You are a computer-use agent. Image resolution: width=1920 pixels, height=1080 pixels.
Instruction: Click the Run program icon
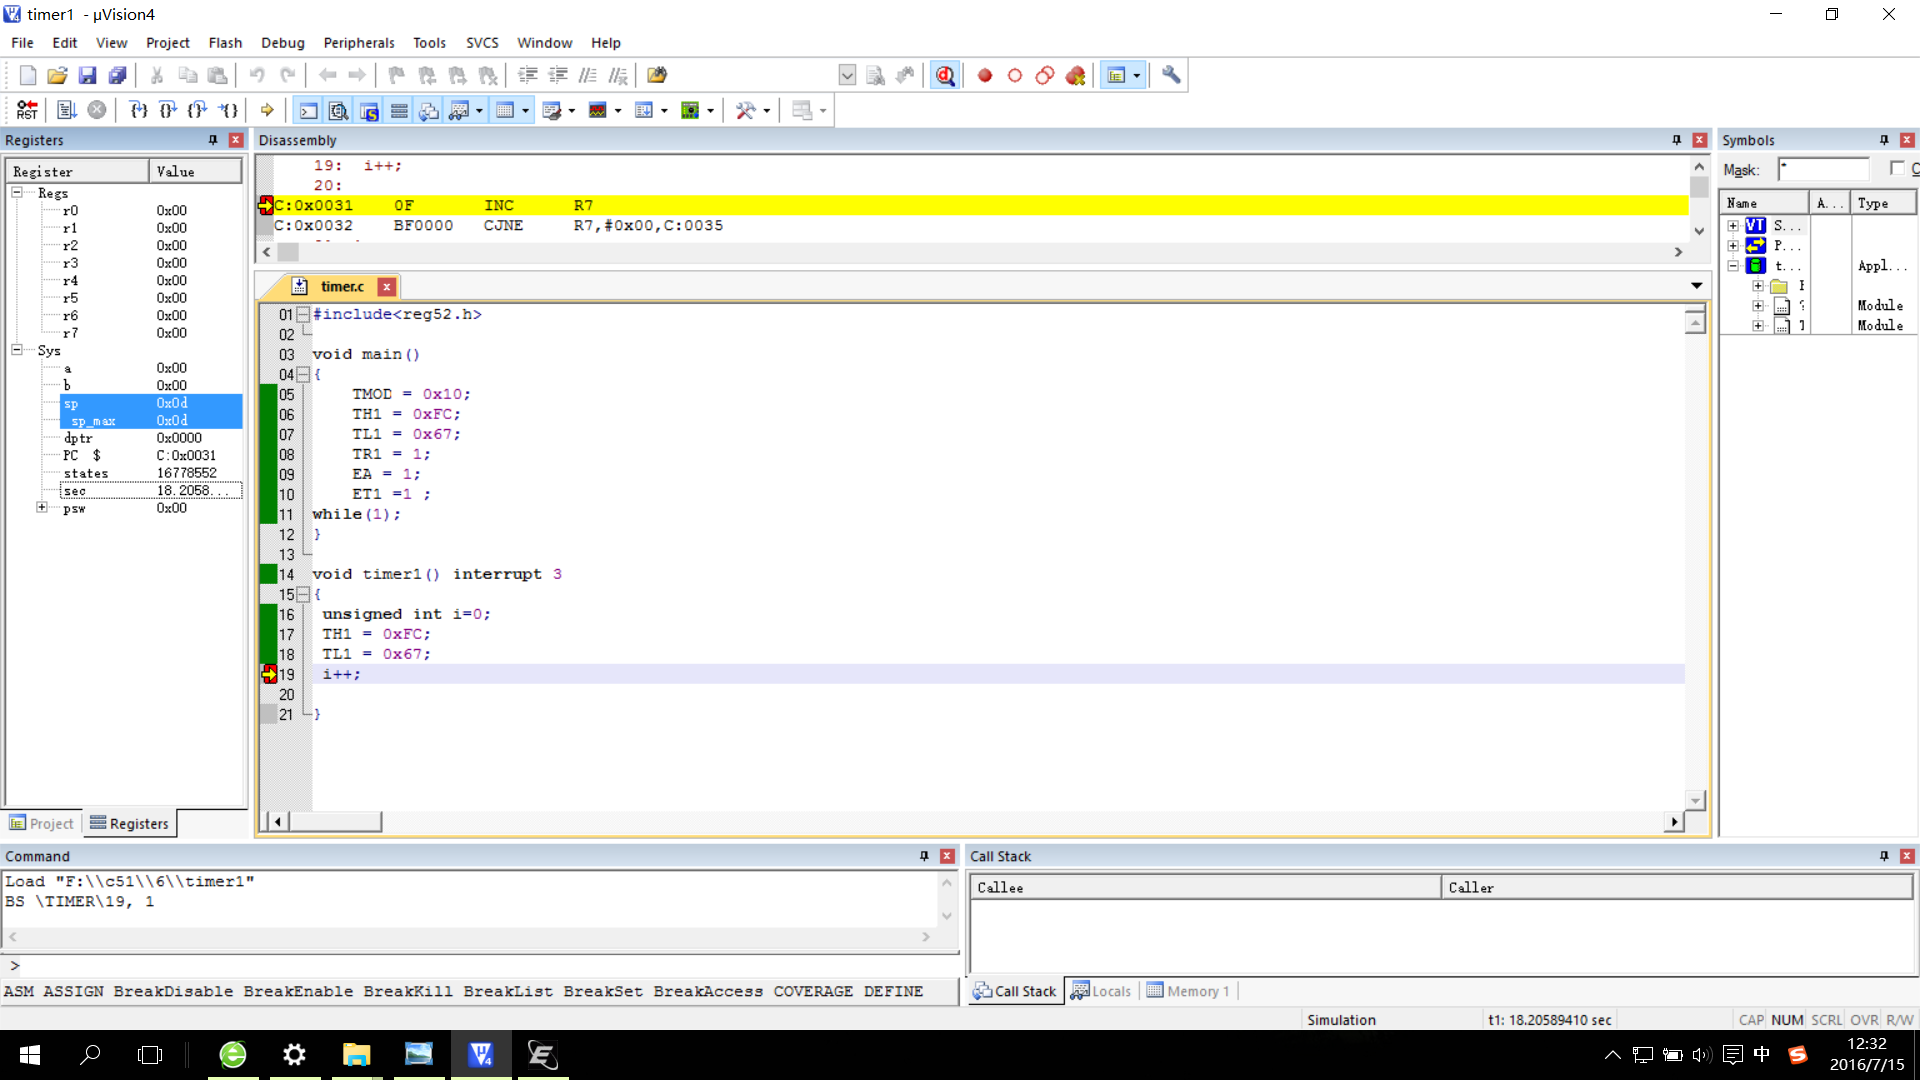pos(67,110)
